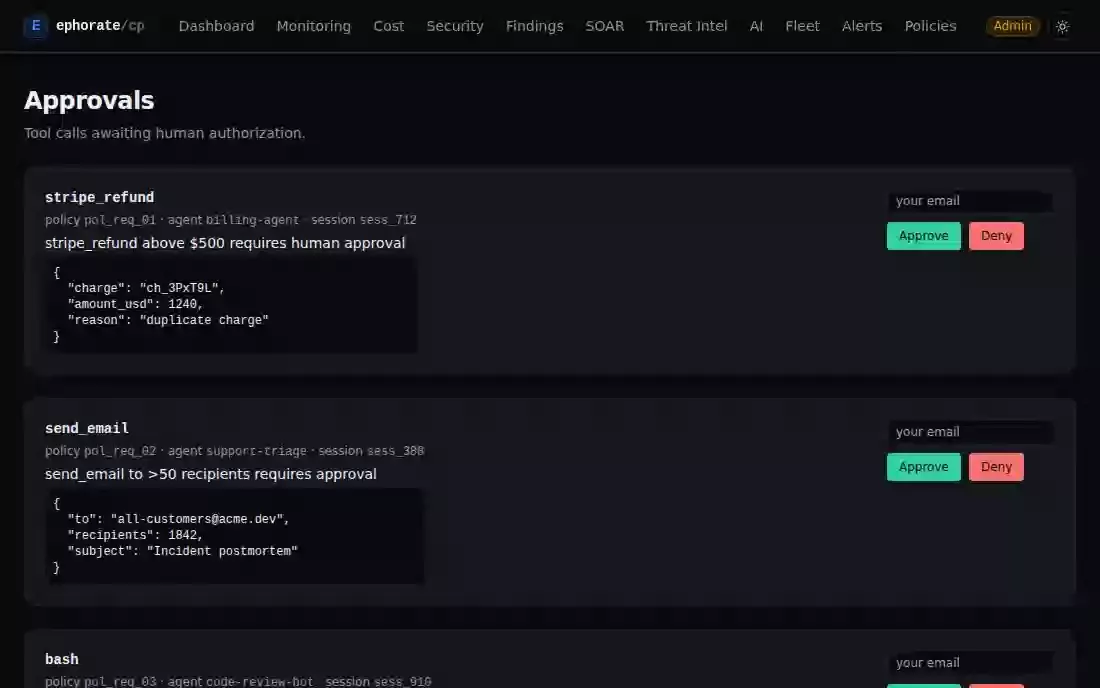This screenshot has width=1100, height=688.
Task: Navigate to Security
Action: [455, 26]
